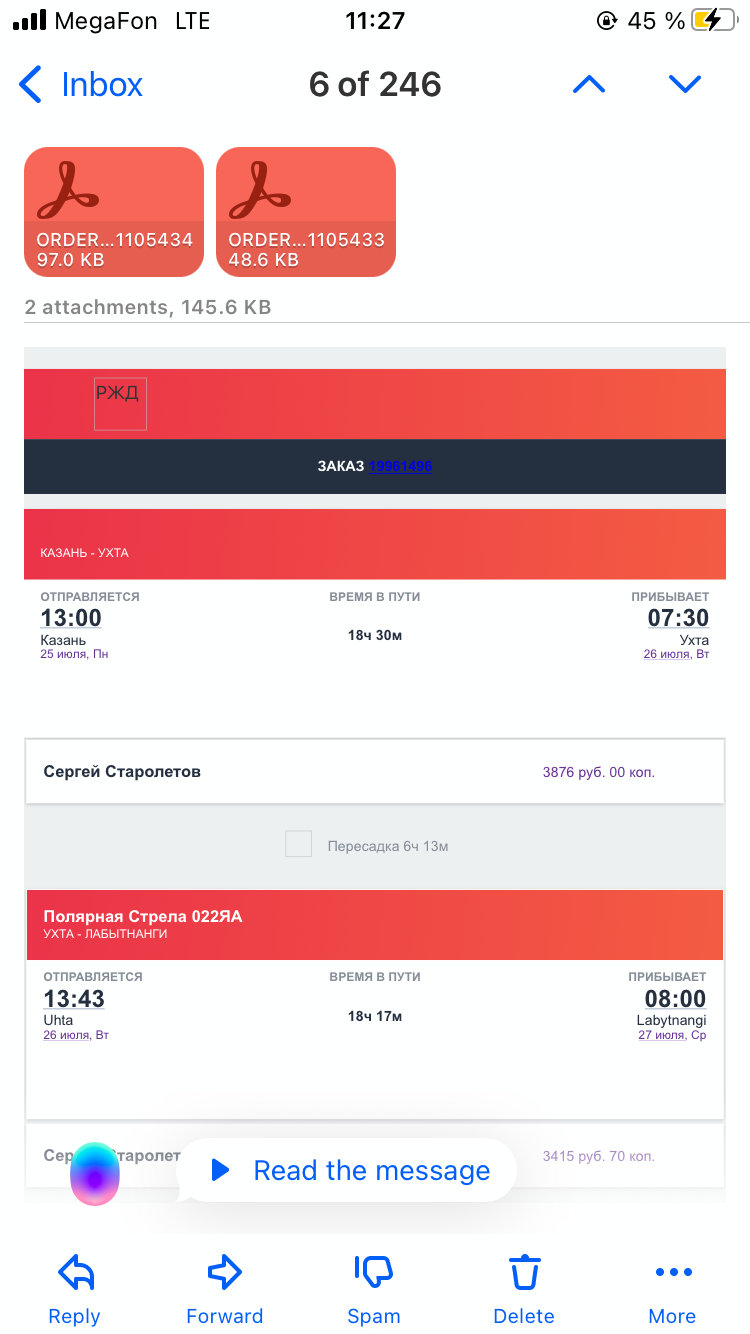This screenshot has height=1334, width=750.
Task: Open More options menu
Action: tap(673, 1289)
